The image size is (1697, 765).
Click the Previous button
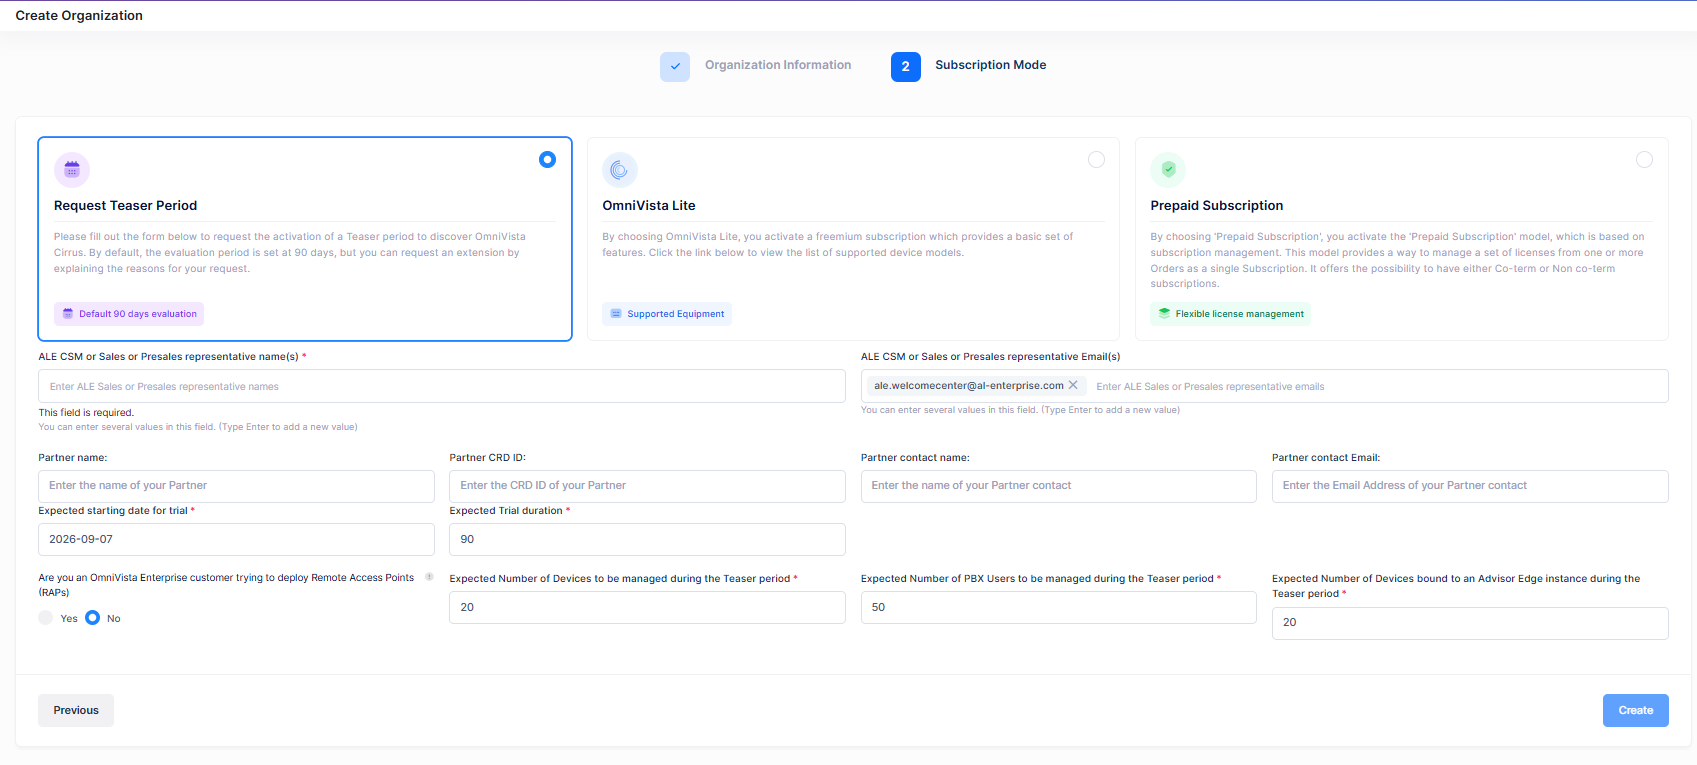[x=76, y=710]
